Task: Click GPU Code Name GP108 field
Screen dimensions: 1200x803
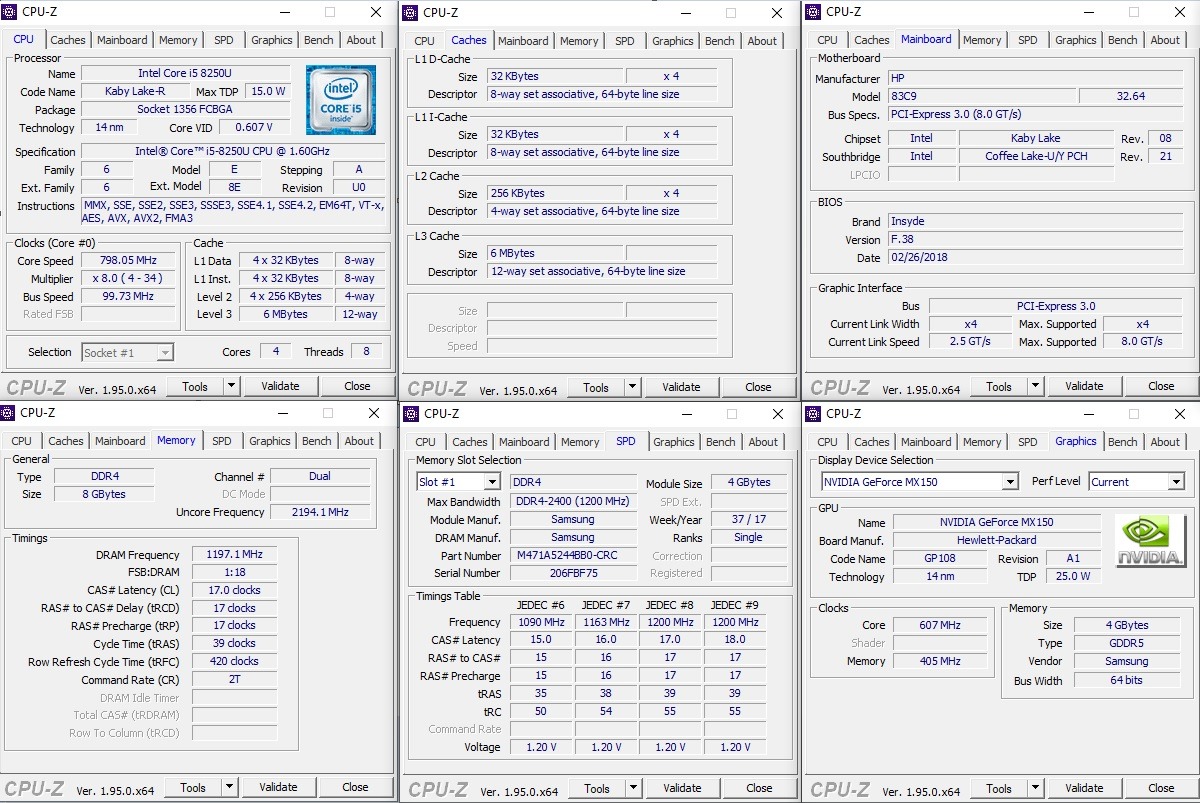Action: pos(939,559)
